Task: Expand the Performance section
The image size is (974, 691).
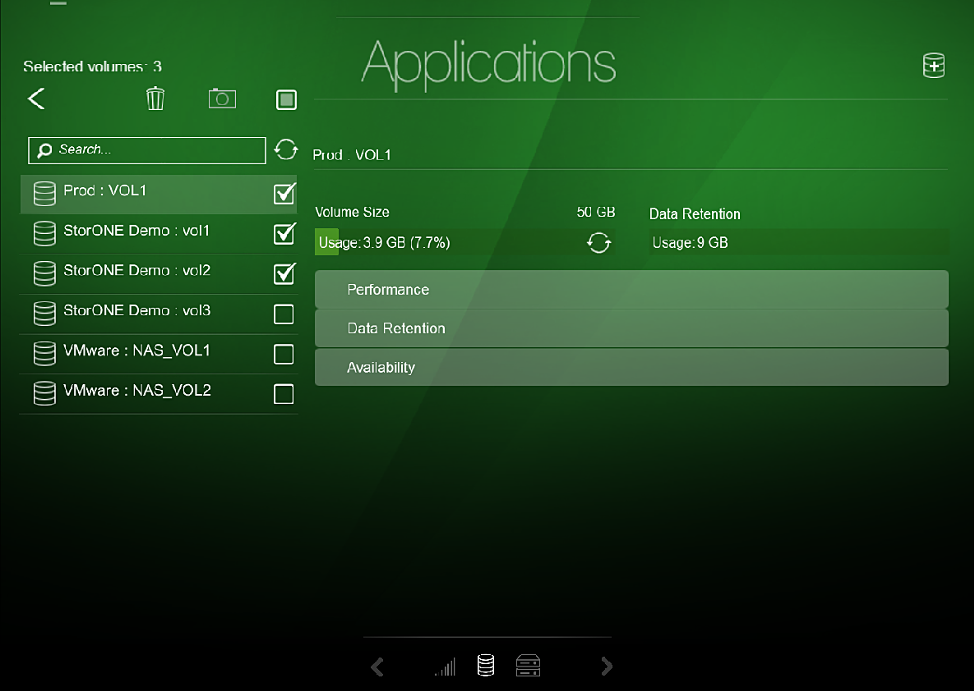Action: [631, 290]
